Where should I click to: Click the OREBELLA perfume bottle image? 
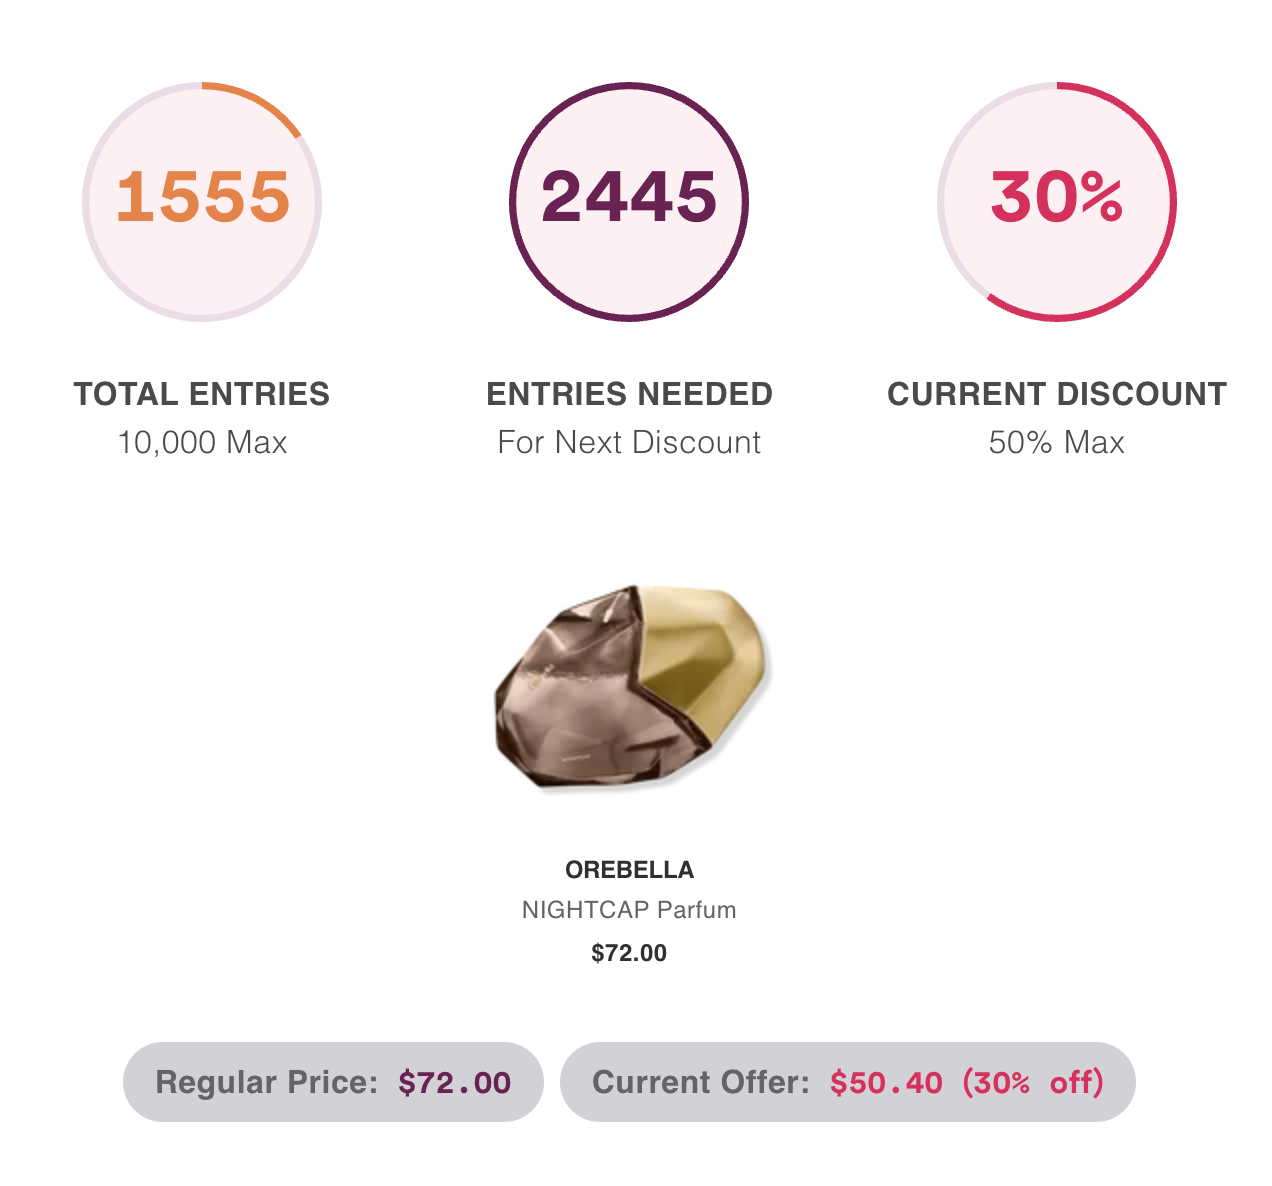[632, 687]
